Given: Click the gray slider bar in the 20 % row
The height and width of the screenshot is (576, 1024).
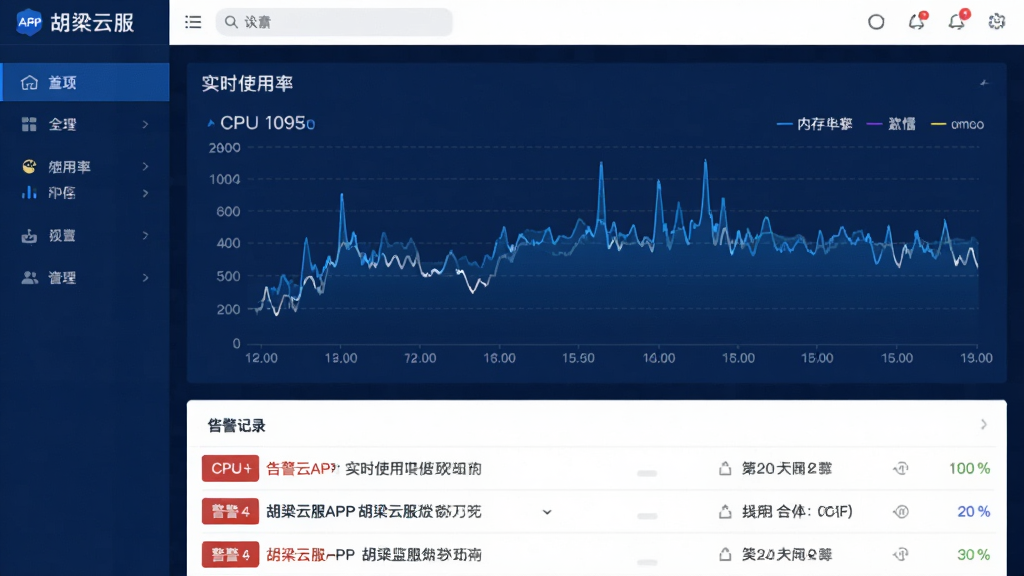Looking at the screenshot, I should pos(647,516).
